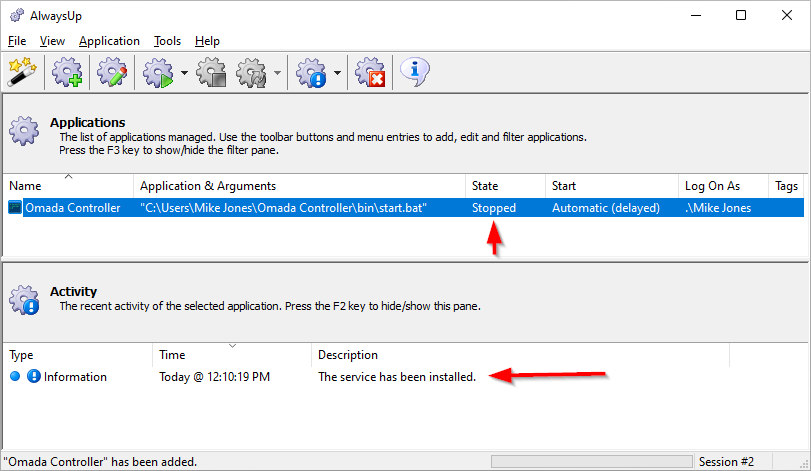Click the blue dot icon in activity row
The height and width of the screenshot is (471, 811).
[15, 376]
